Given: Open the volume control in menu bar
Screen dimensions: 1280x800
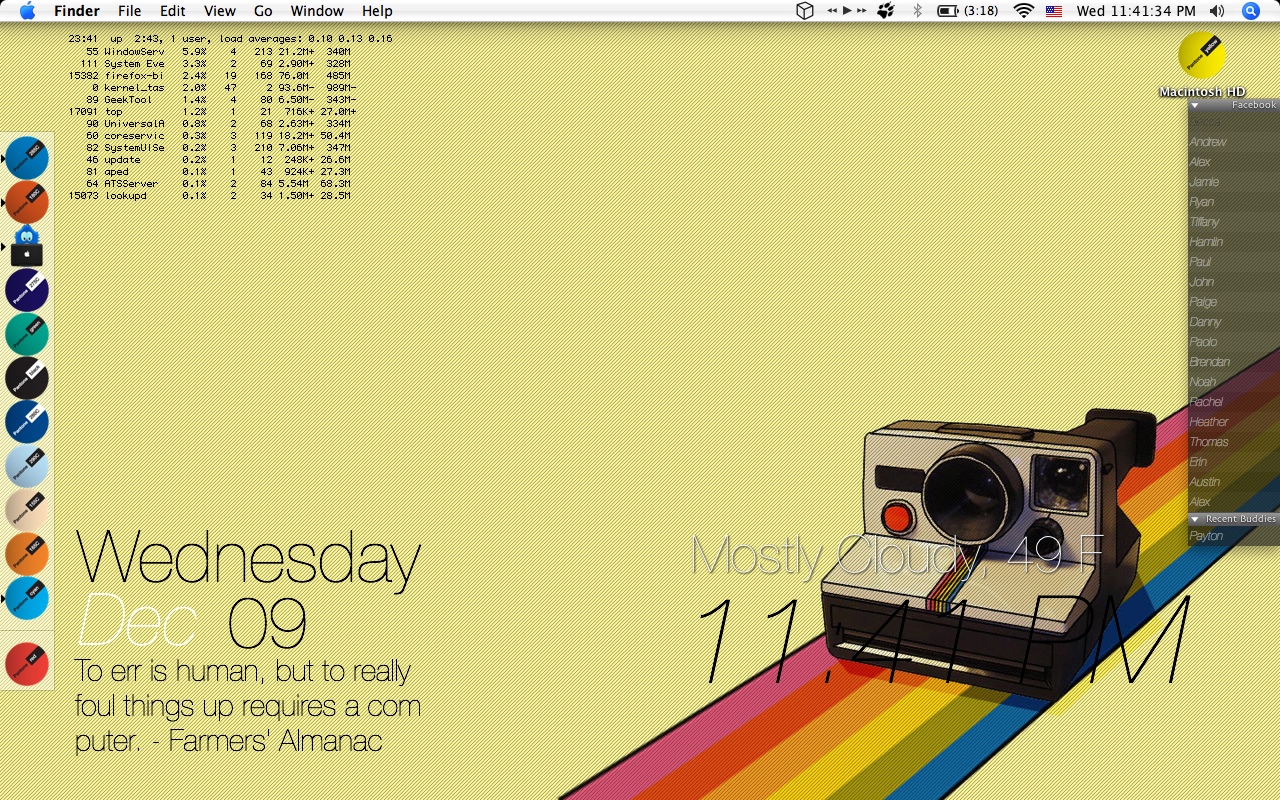Looking at the screenshot, I should [1217, 11].
